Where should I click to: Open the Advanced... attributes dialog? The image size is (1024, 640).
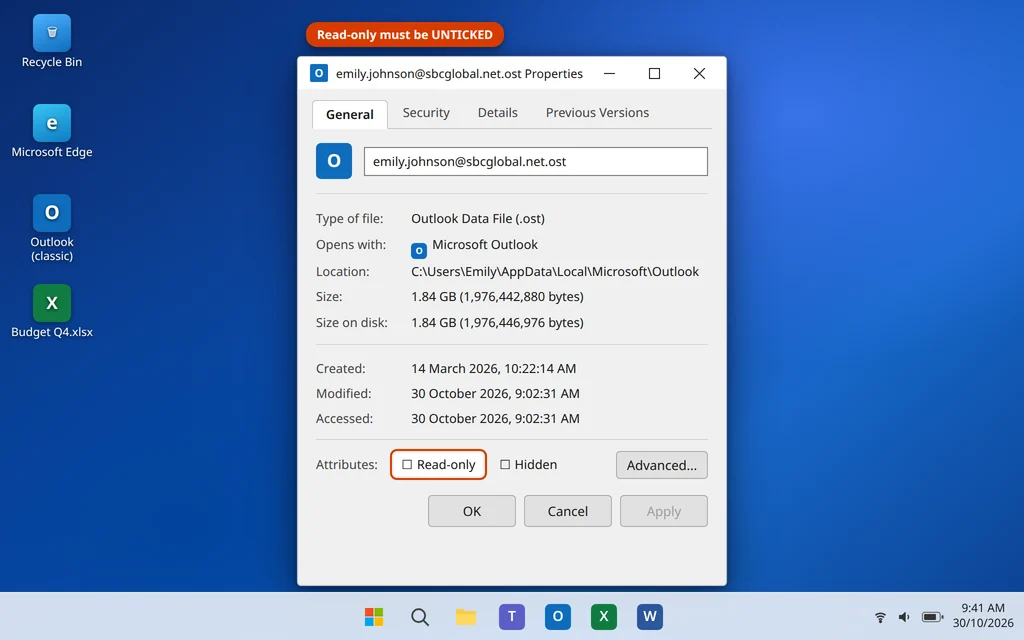(662, 465)
